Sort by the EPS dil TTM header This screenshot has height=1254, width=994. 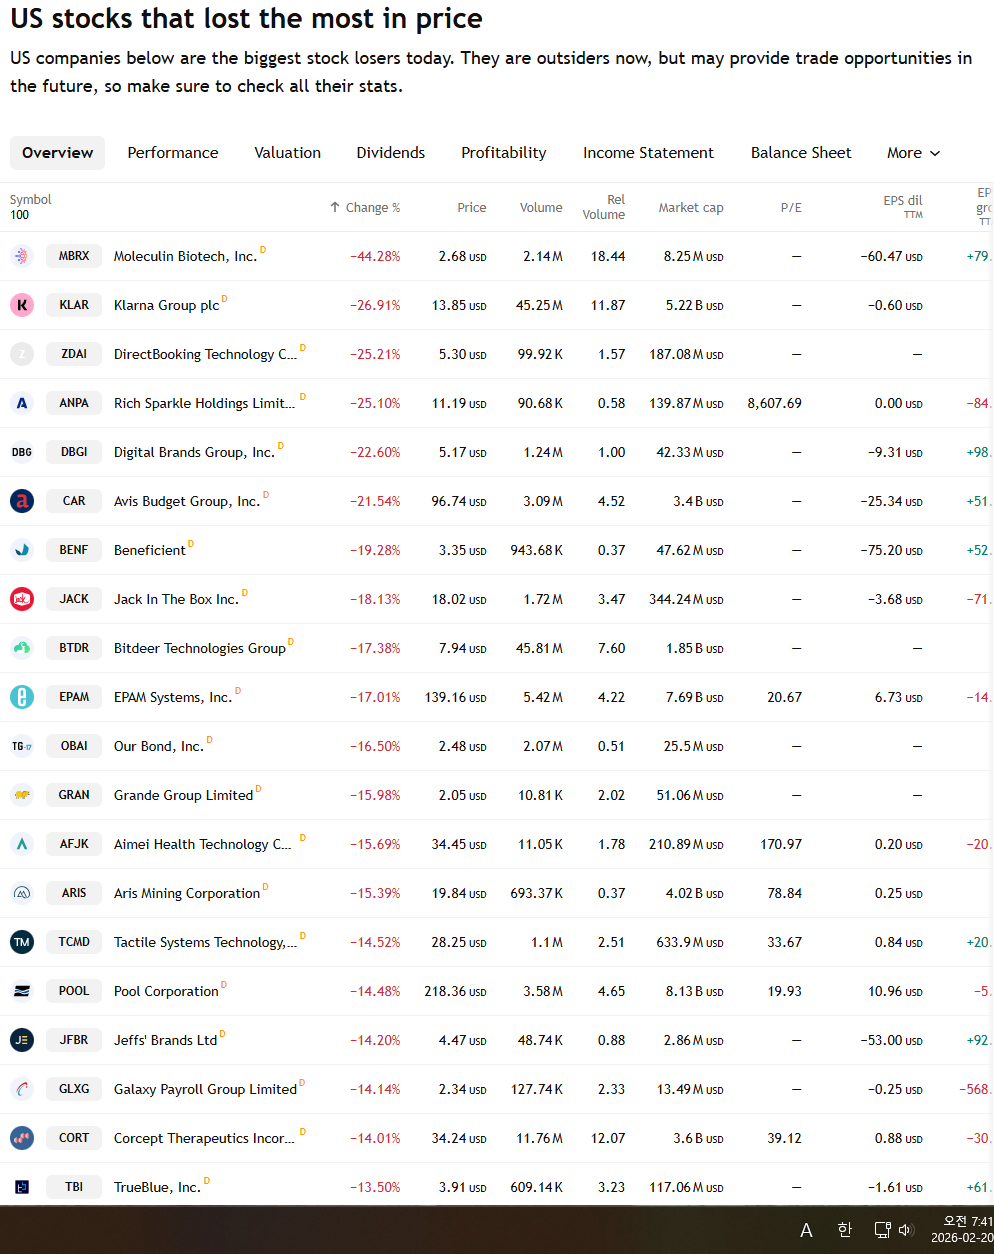[903, 206]
